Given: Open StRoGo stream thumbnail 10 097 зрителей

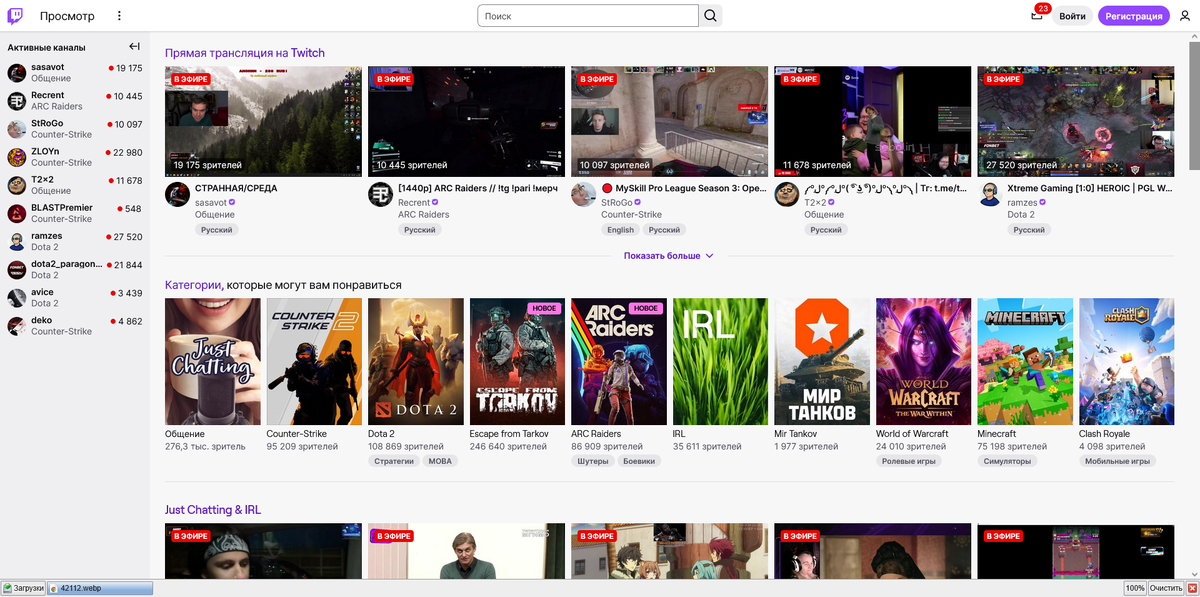Looking at the screenshot, I should point(669,121).
